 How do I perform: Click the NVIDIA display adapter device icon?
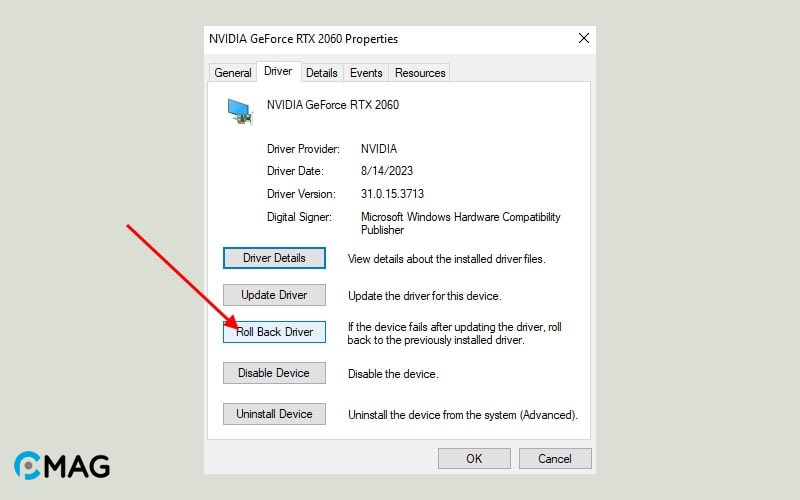240,111
